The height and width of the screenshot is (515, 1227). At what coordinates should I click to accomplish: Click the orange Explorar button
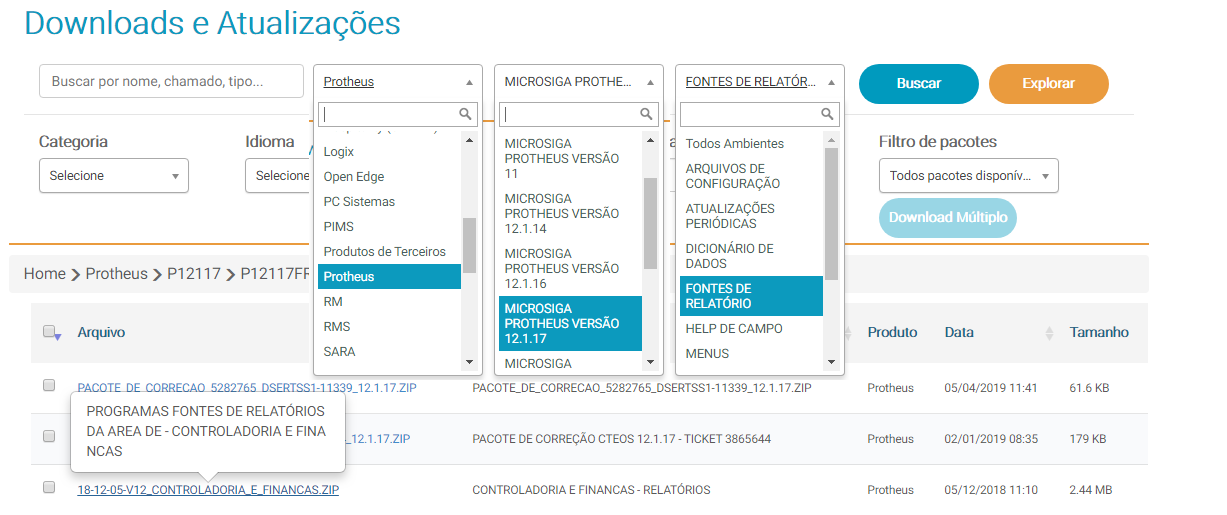coord(1048,84)
